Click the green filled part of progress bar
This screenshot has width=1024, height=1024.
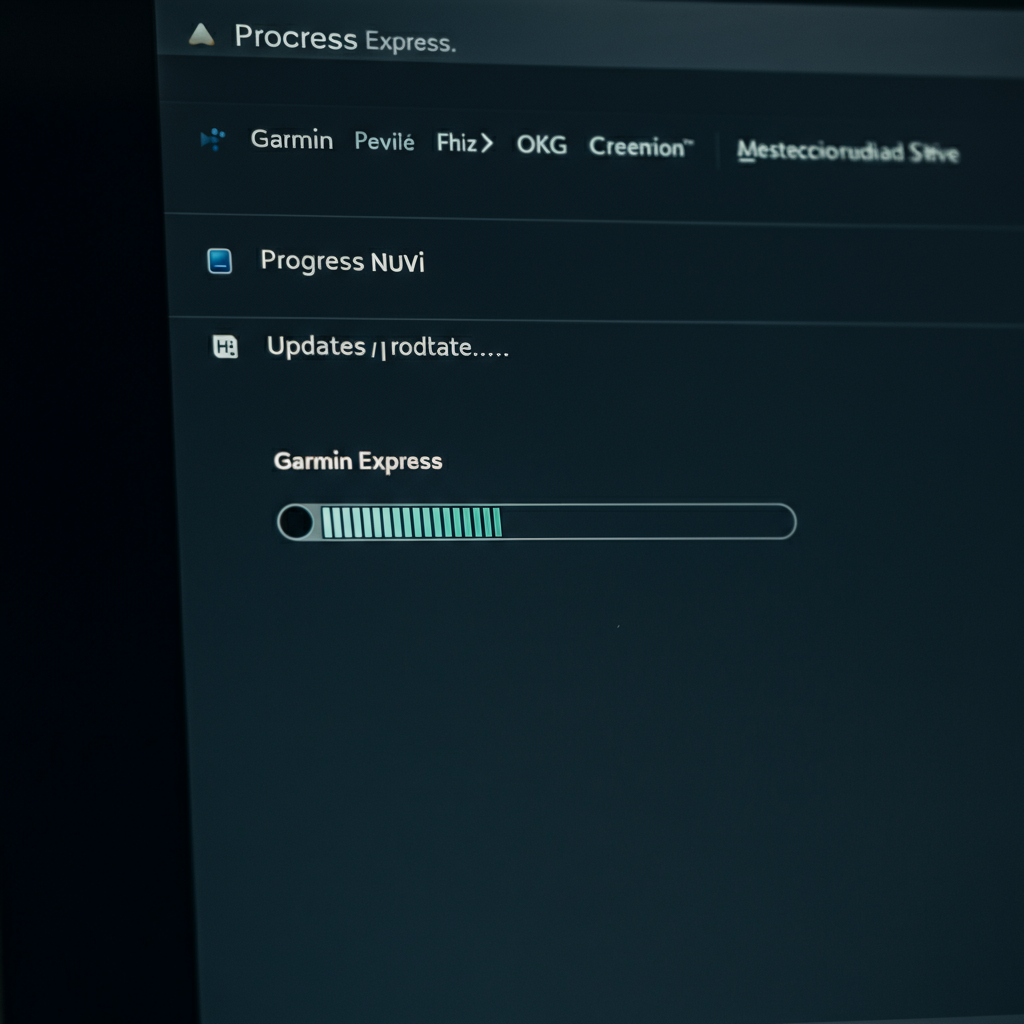pyautogui.click(x=411, y=522)
